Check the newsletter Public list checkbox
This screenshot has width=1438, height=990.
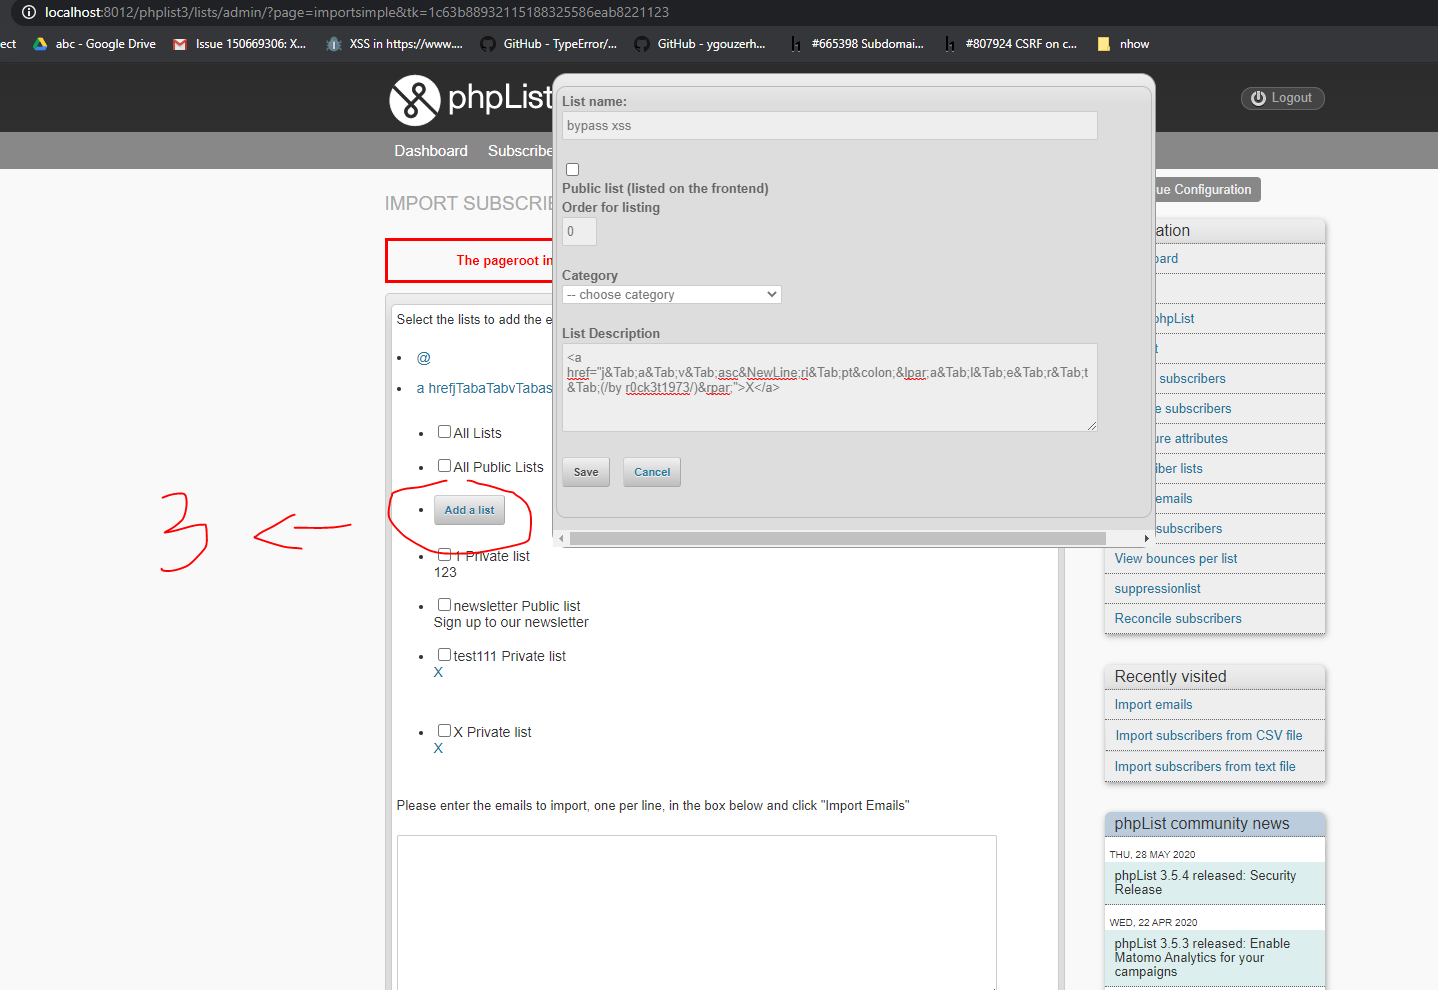coord(444,605)
